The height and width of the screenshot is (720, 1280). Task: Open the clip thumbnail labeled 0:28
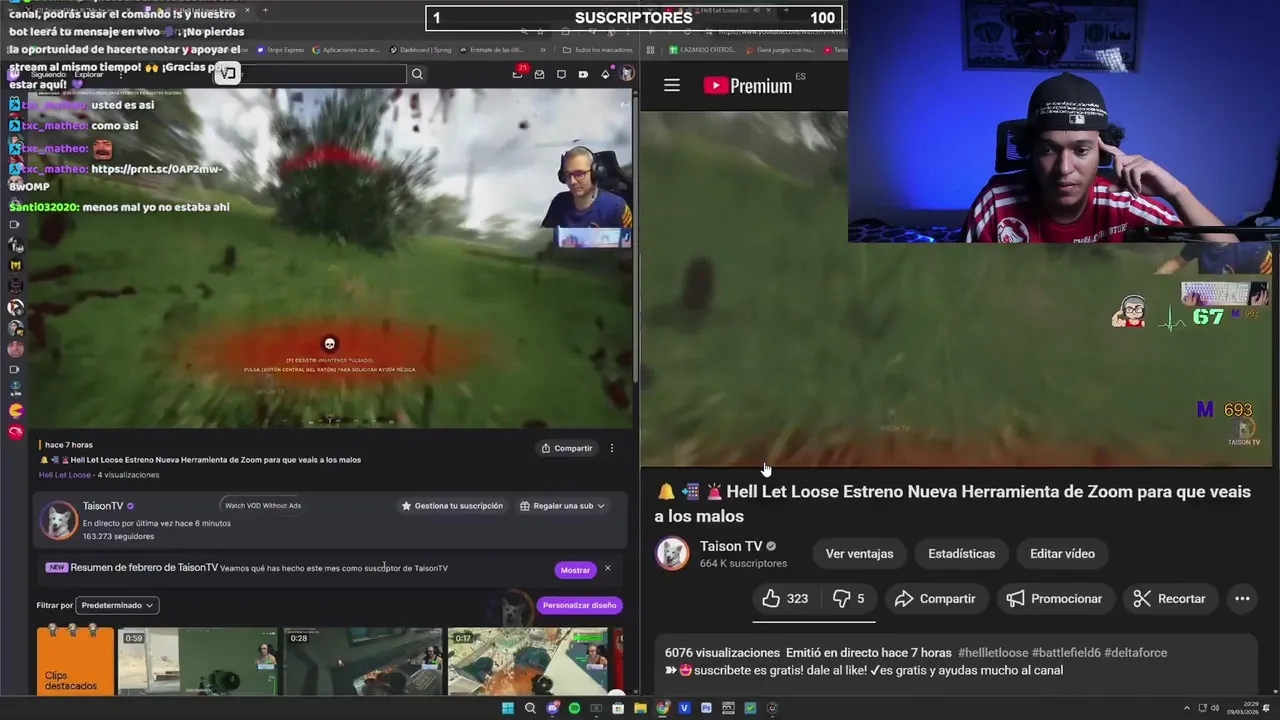(x=363, y=660)
